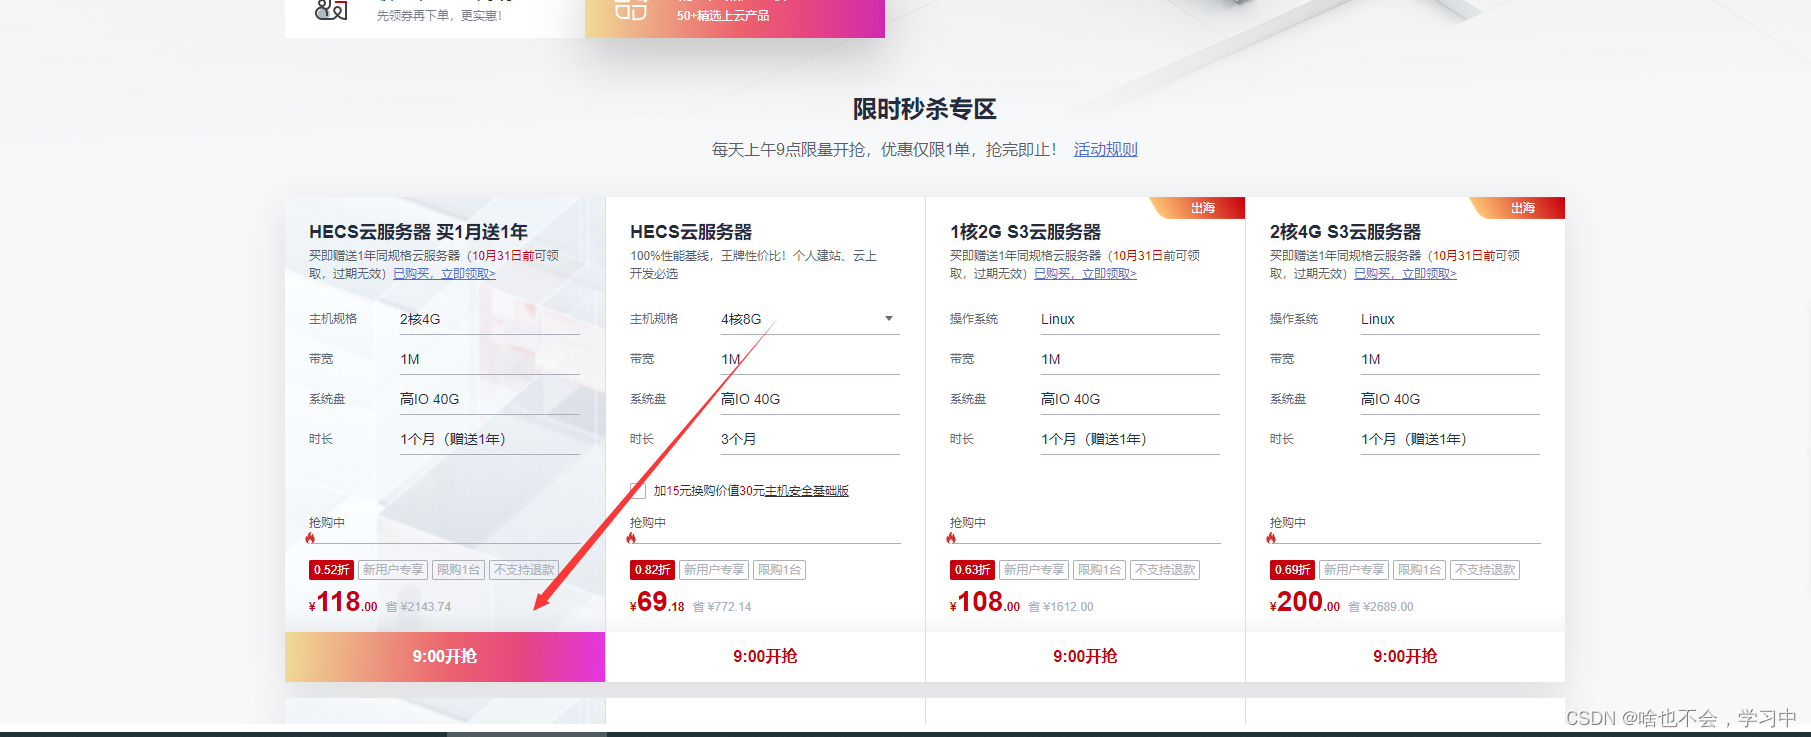
Task: Click the 省 ¥2689.00 savings text
Action: pos(1381,607)
